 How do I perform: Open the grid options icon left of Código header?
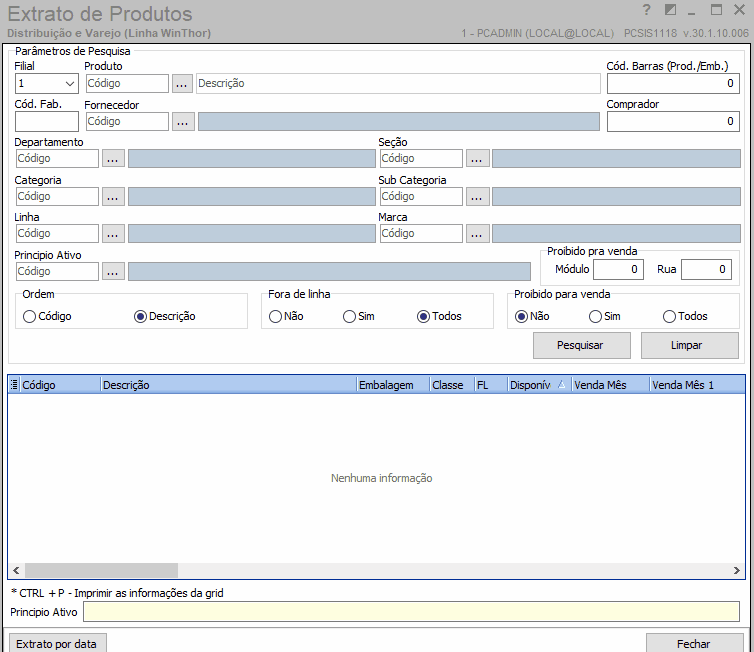coord(14,385)
